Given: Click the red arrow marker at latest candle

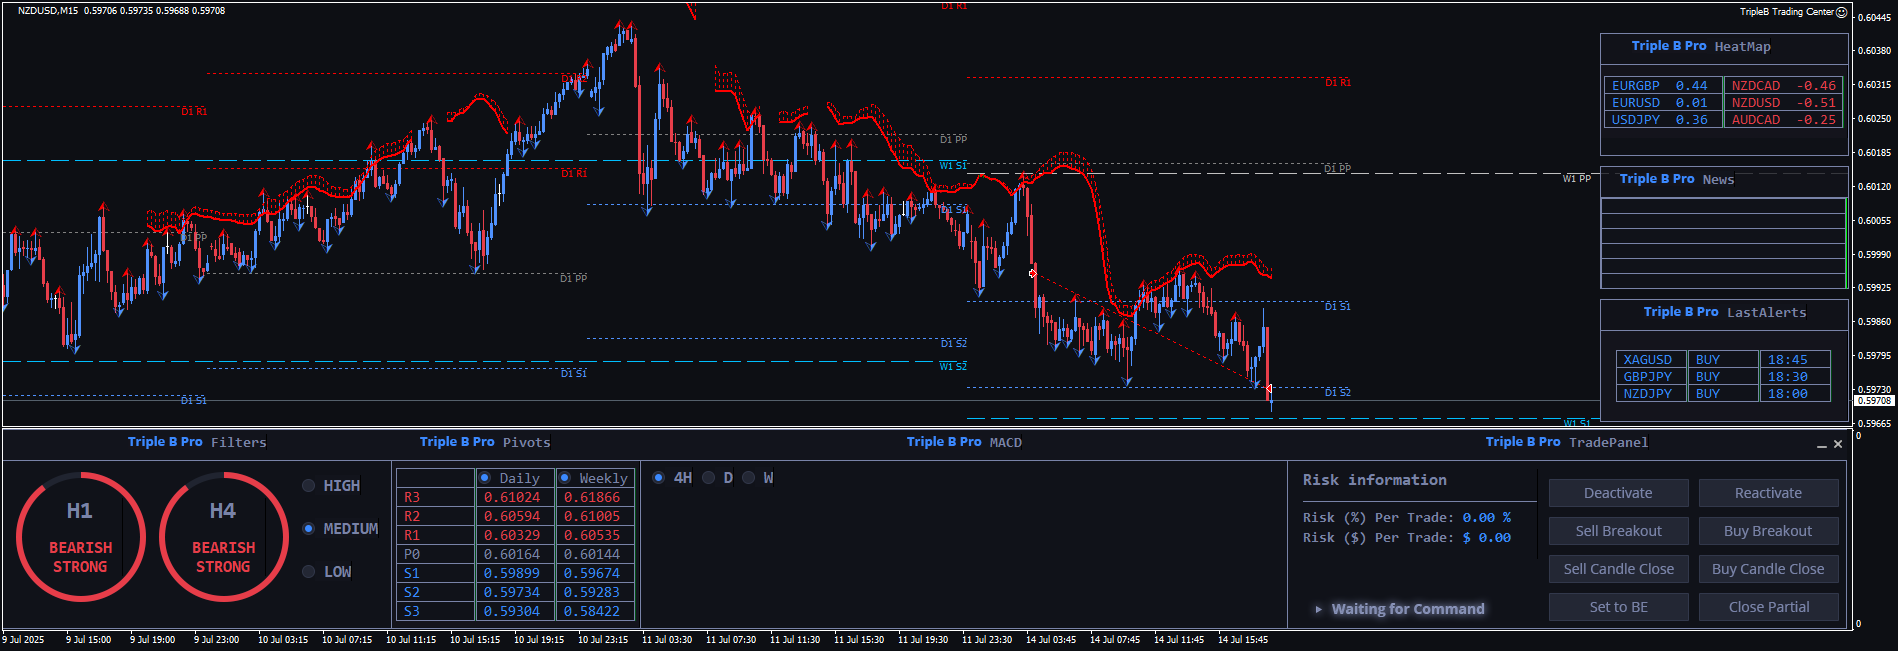Looking at the screenshot, I should pos(1268,389).
